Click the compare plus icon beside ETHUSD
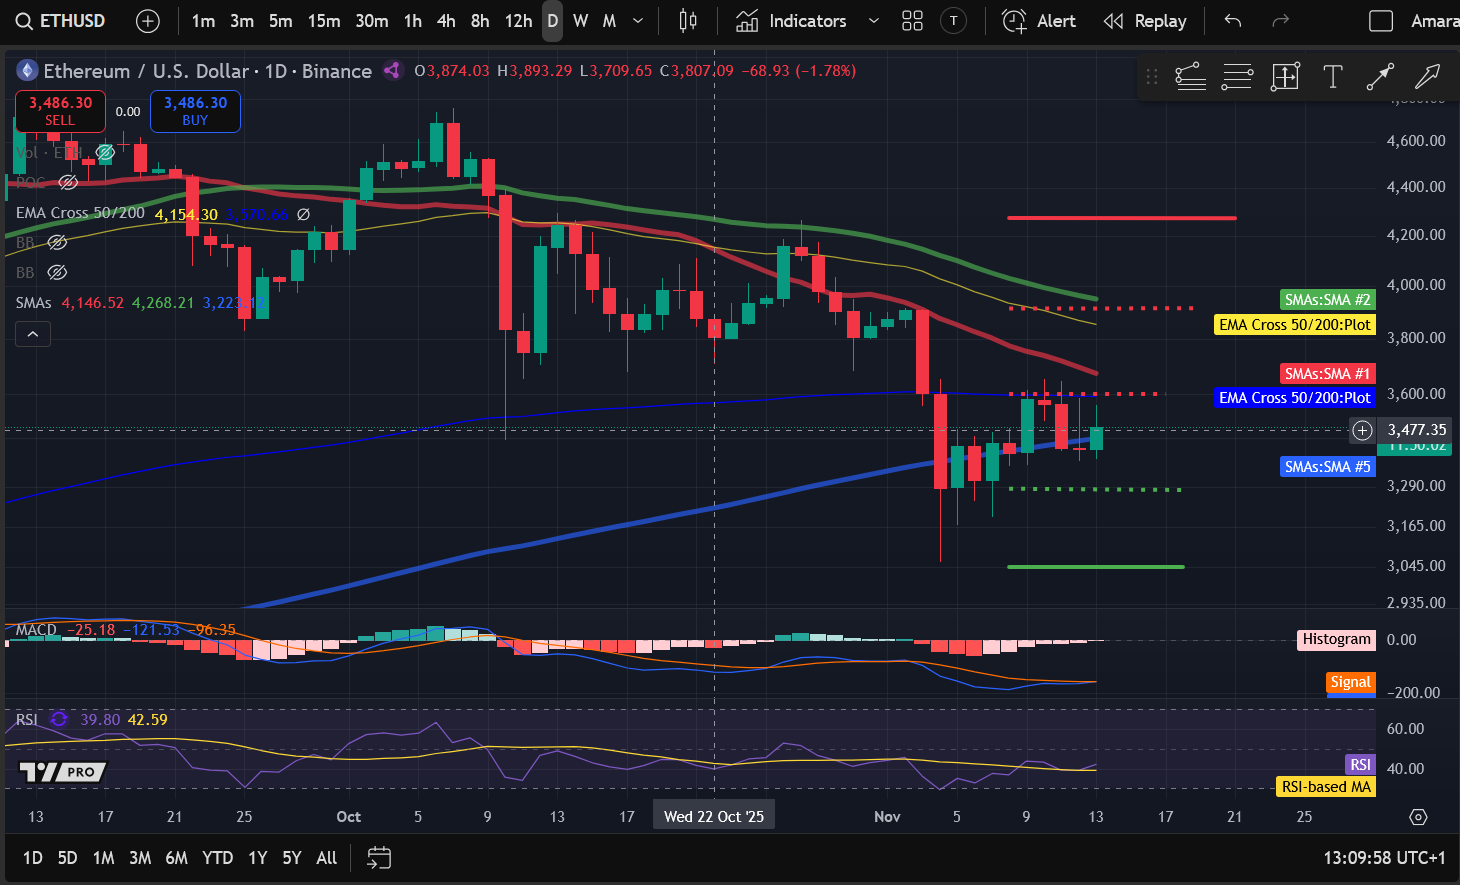Screen dimensions: 1460x885 (147, 21)
